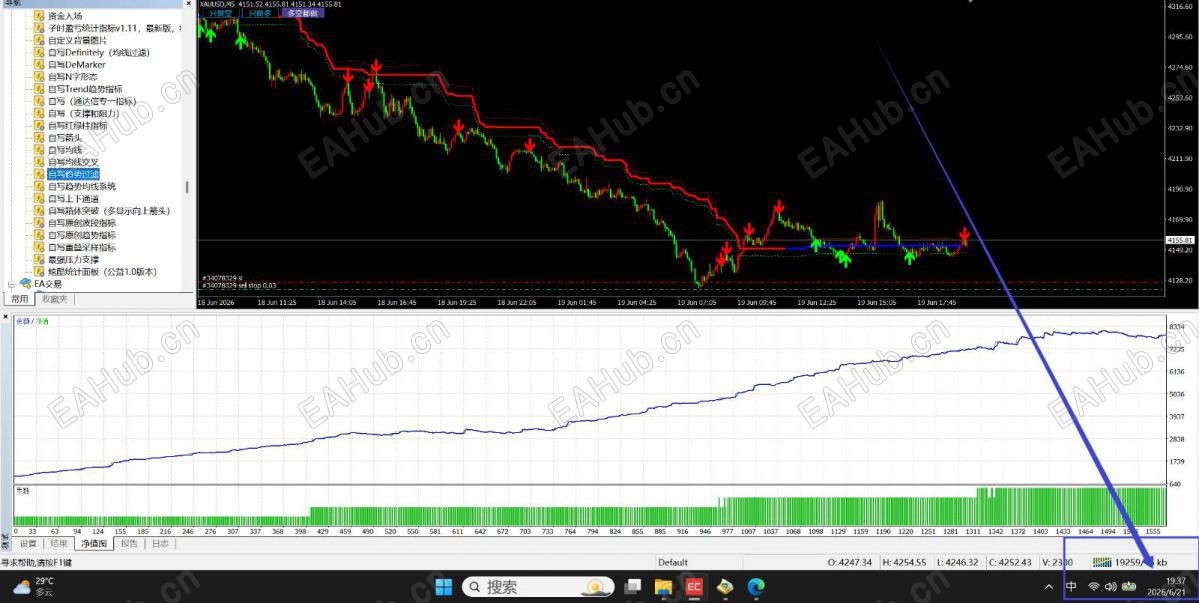Viewport: 1199px width, 603px height.
Task: Toggle the 多空都做 chart button
Action: pos(302,13)
